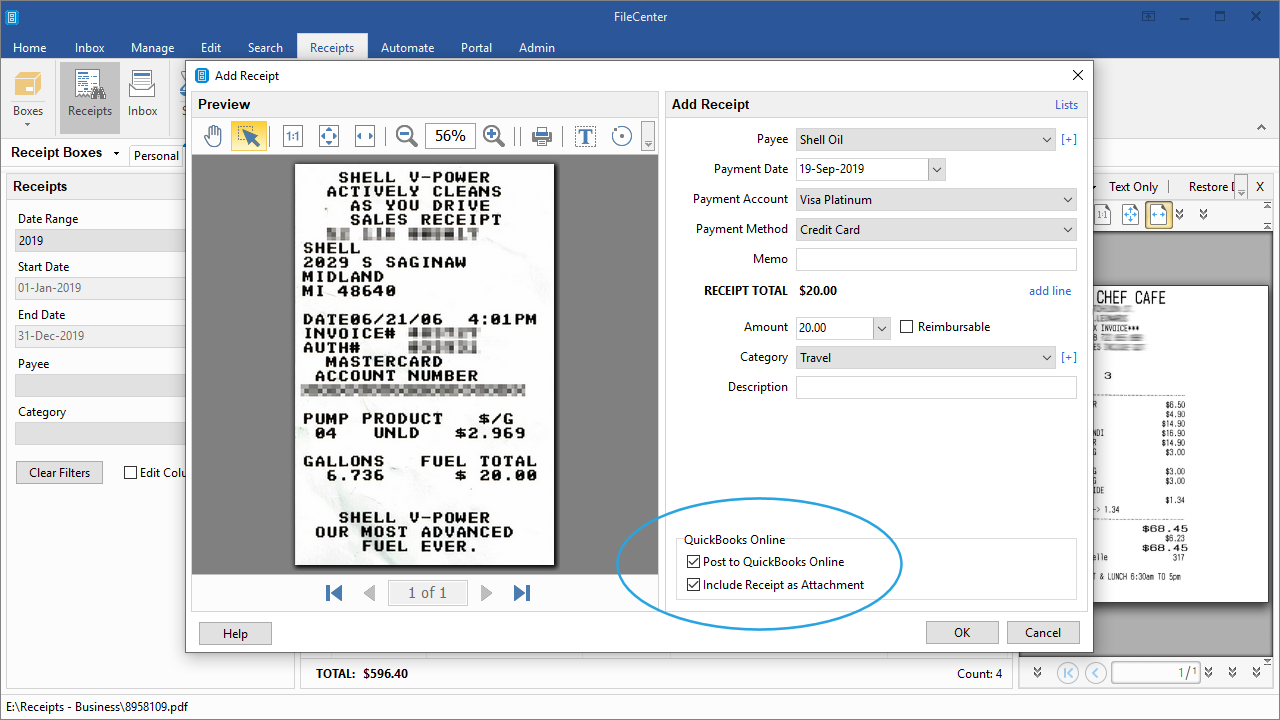Uncheck Post to QuickBooks Online
Image resolution: width=1280 pixels, height=720 pixels.
click(x=694, y=562)
